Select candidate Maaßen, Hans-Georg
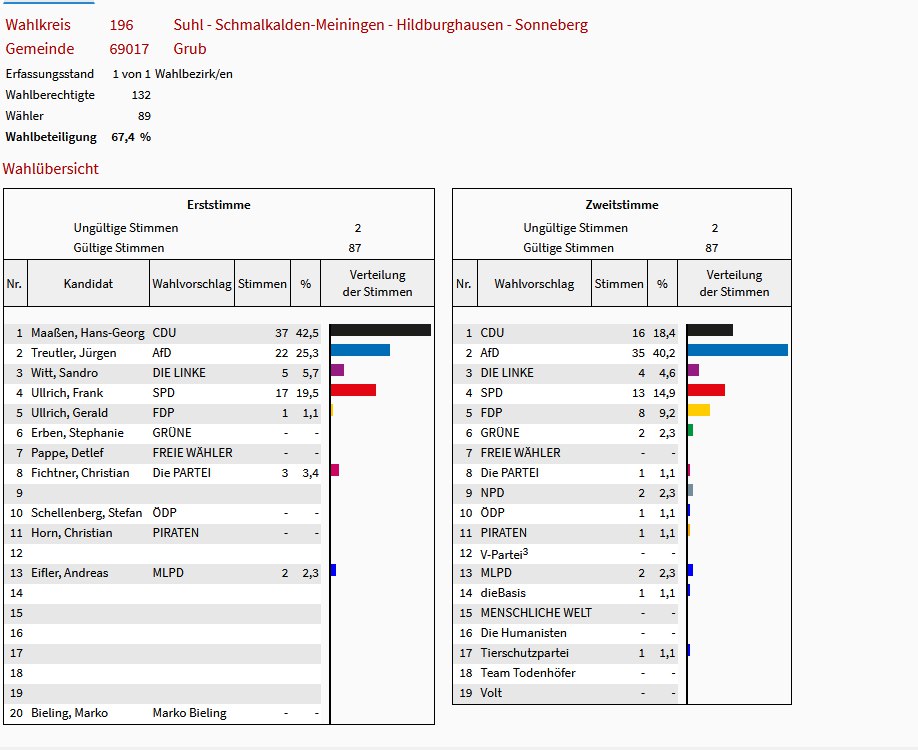Viewport: 918px width, 750px height. (x=88, y=333)
